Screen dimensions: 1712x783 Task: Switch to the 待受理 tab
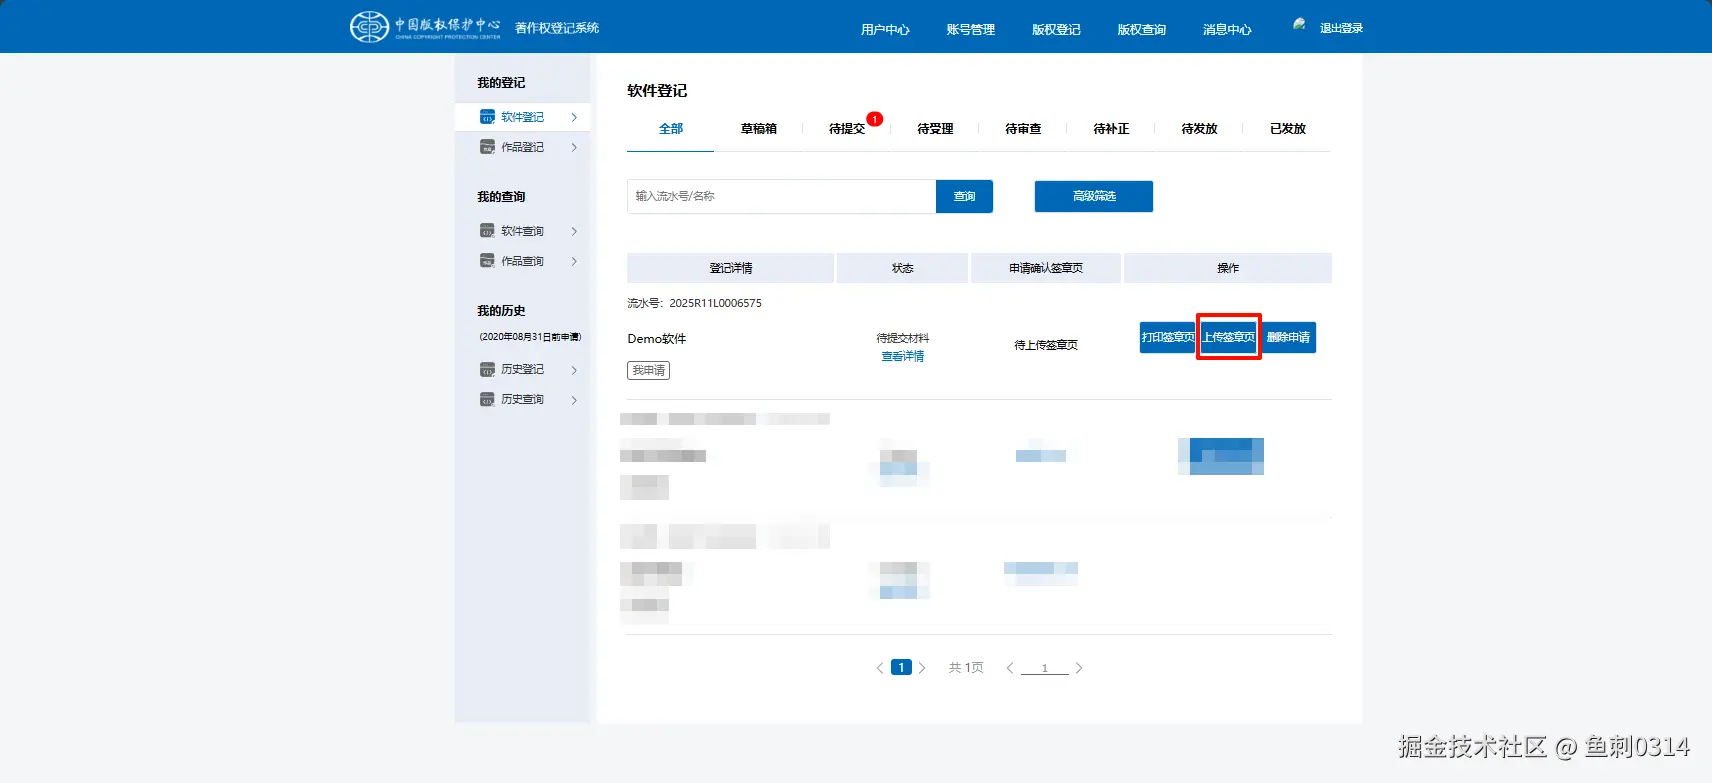[x=935, y=129]
